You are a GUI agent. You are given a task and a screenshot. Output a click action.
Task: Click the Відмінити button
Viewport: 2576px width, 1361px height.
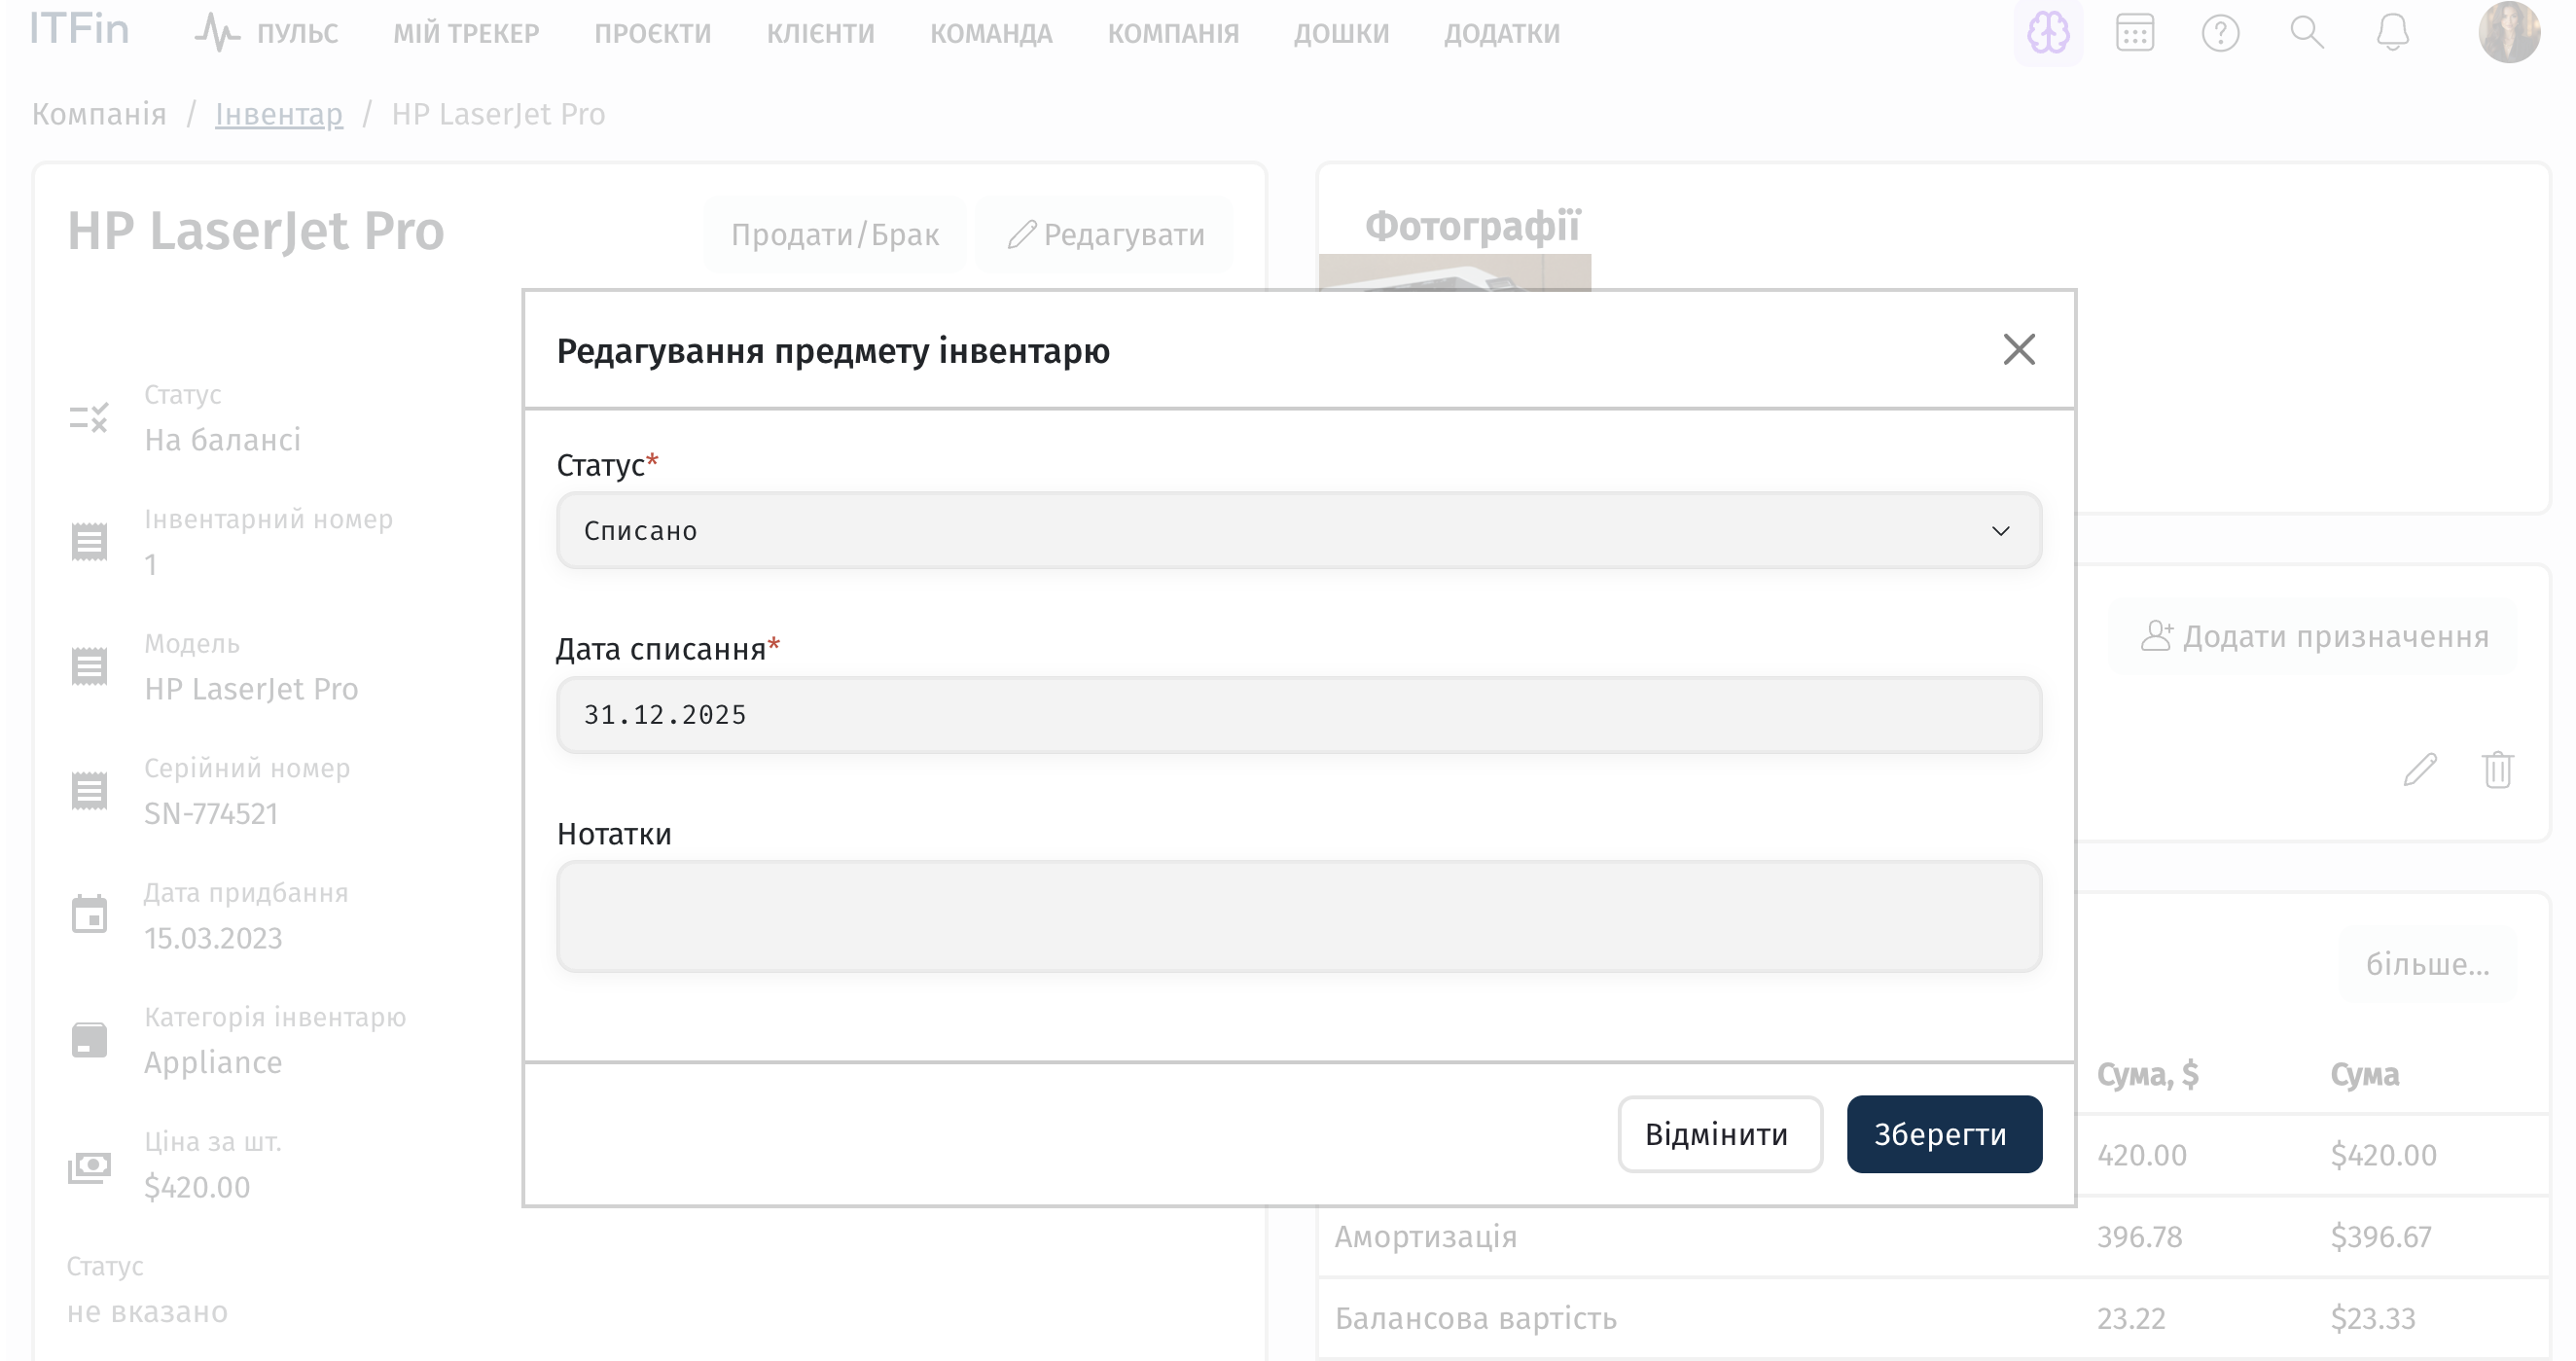click(x=1720, y=1134)
